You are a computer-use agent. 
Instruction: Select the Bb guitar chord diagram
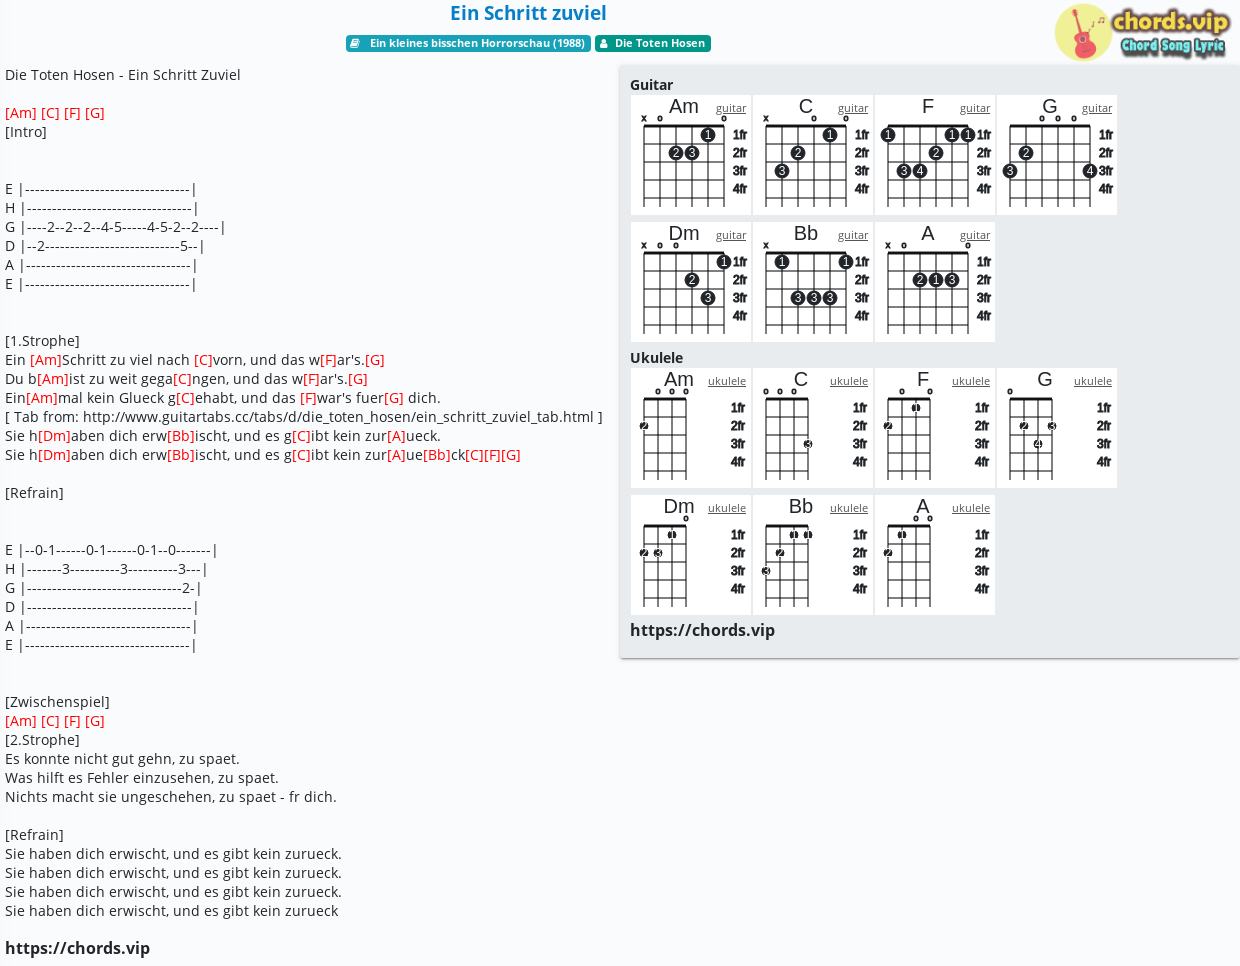tap(813, 282)
